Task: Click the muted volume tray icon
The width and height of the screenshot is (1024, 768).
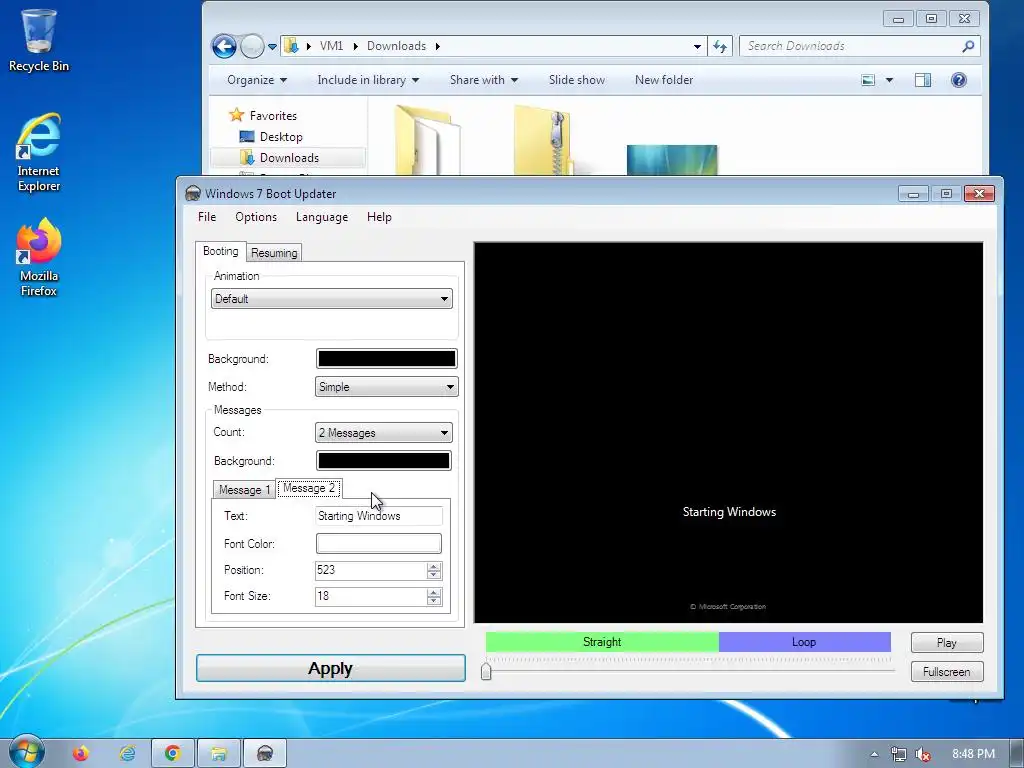Action: pyautogui.click(x=923, y=754)
